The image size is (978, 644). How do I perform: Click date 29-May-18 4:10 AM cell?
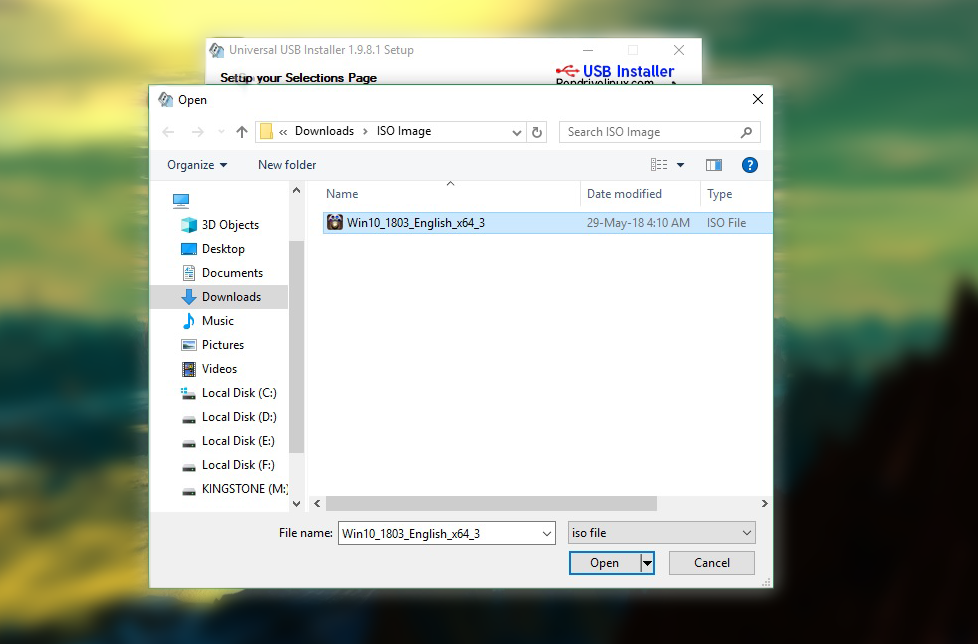(x=638, y=223)
